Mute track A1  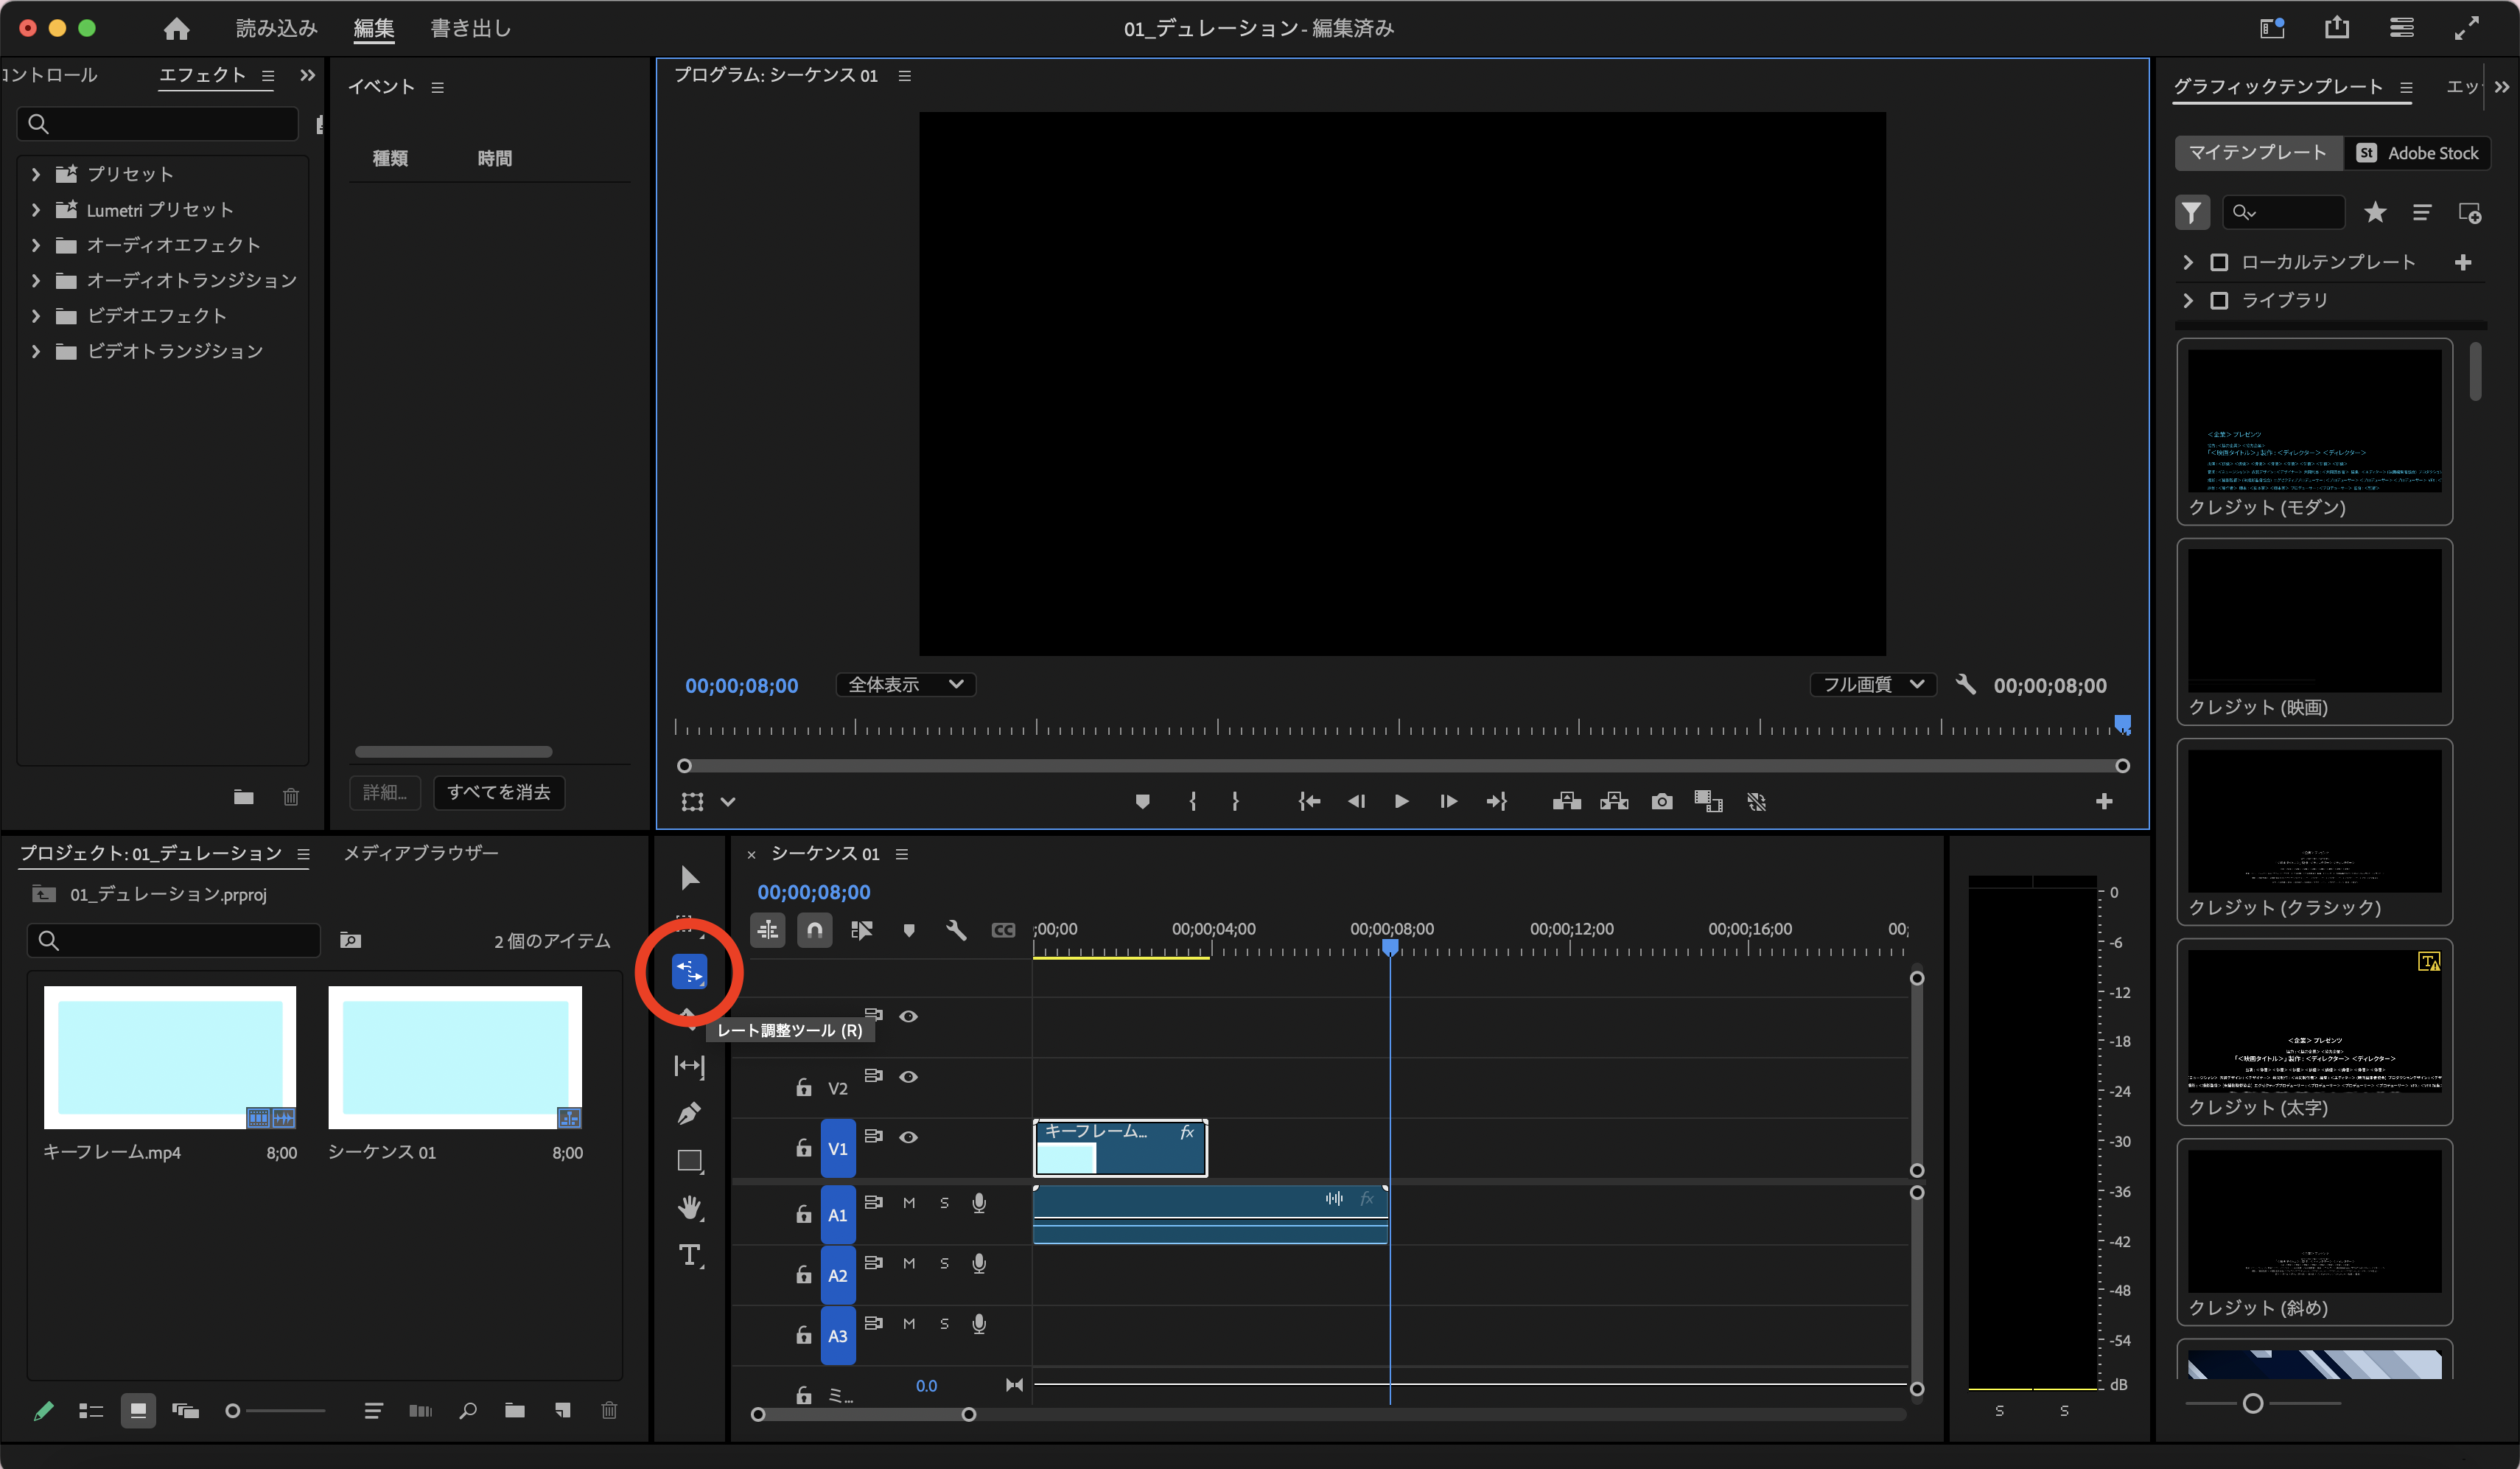coord(908,1203)
